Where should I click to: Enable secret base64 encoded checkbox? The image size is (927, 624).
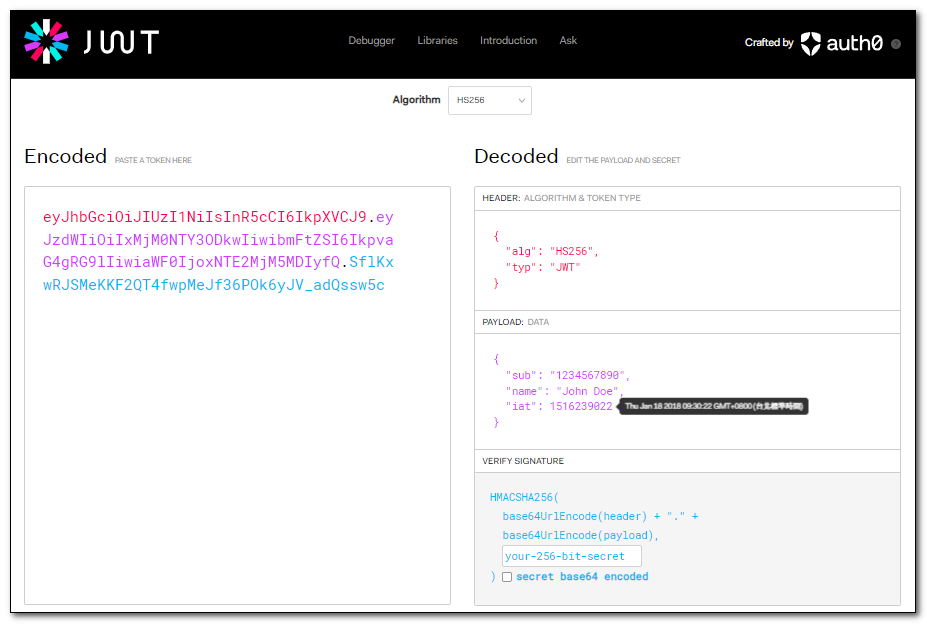(x=507, y=577)
